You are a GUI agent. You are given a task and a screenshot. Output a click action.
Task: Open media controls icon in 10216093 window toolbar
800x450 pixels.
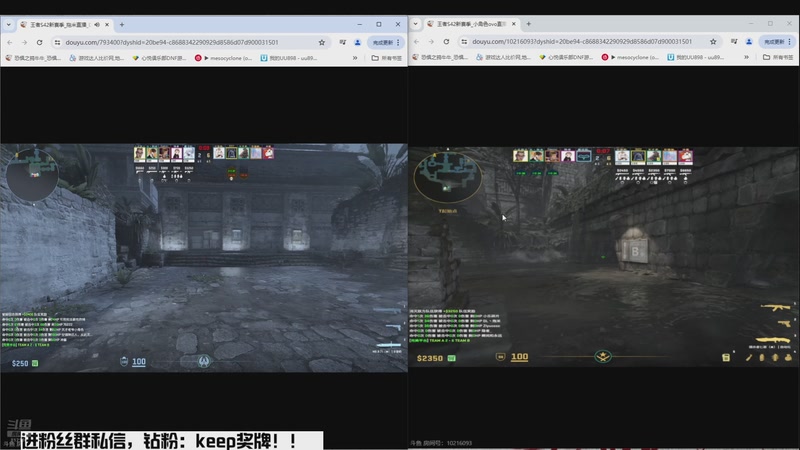[x=734, y=41]
